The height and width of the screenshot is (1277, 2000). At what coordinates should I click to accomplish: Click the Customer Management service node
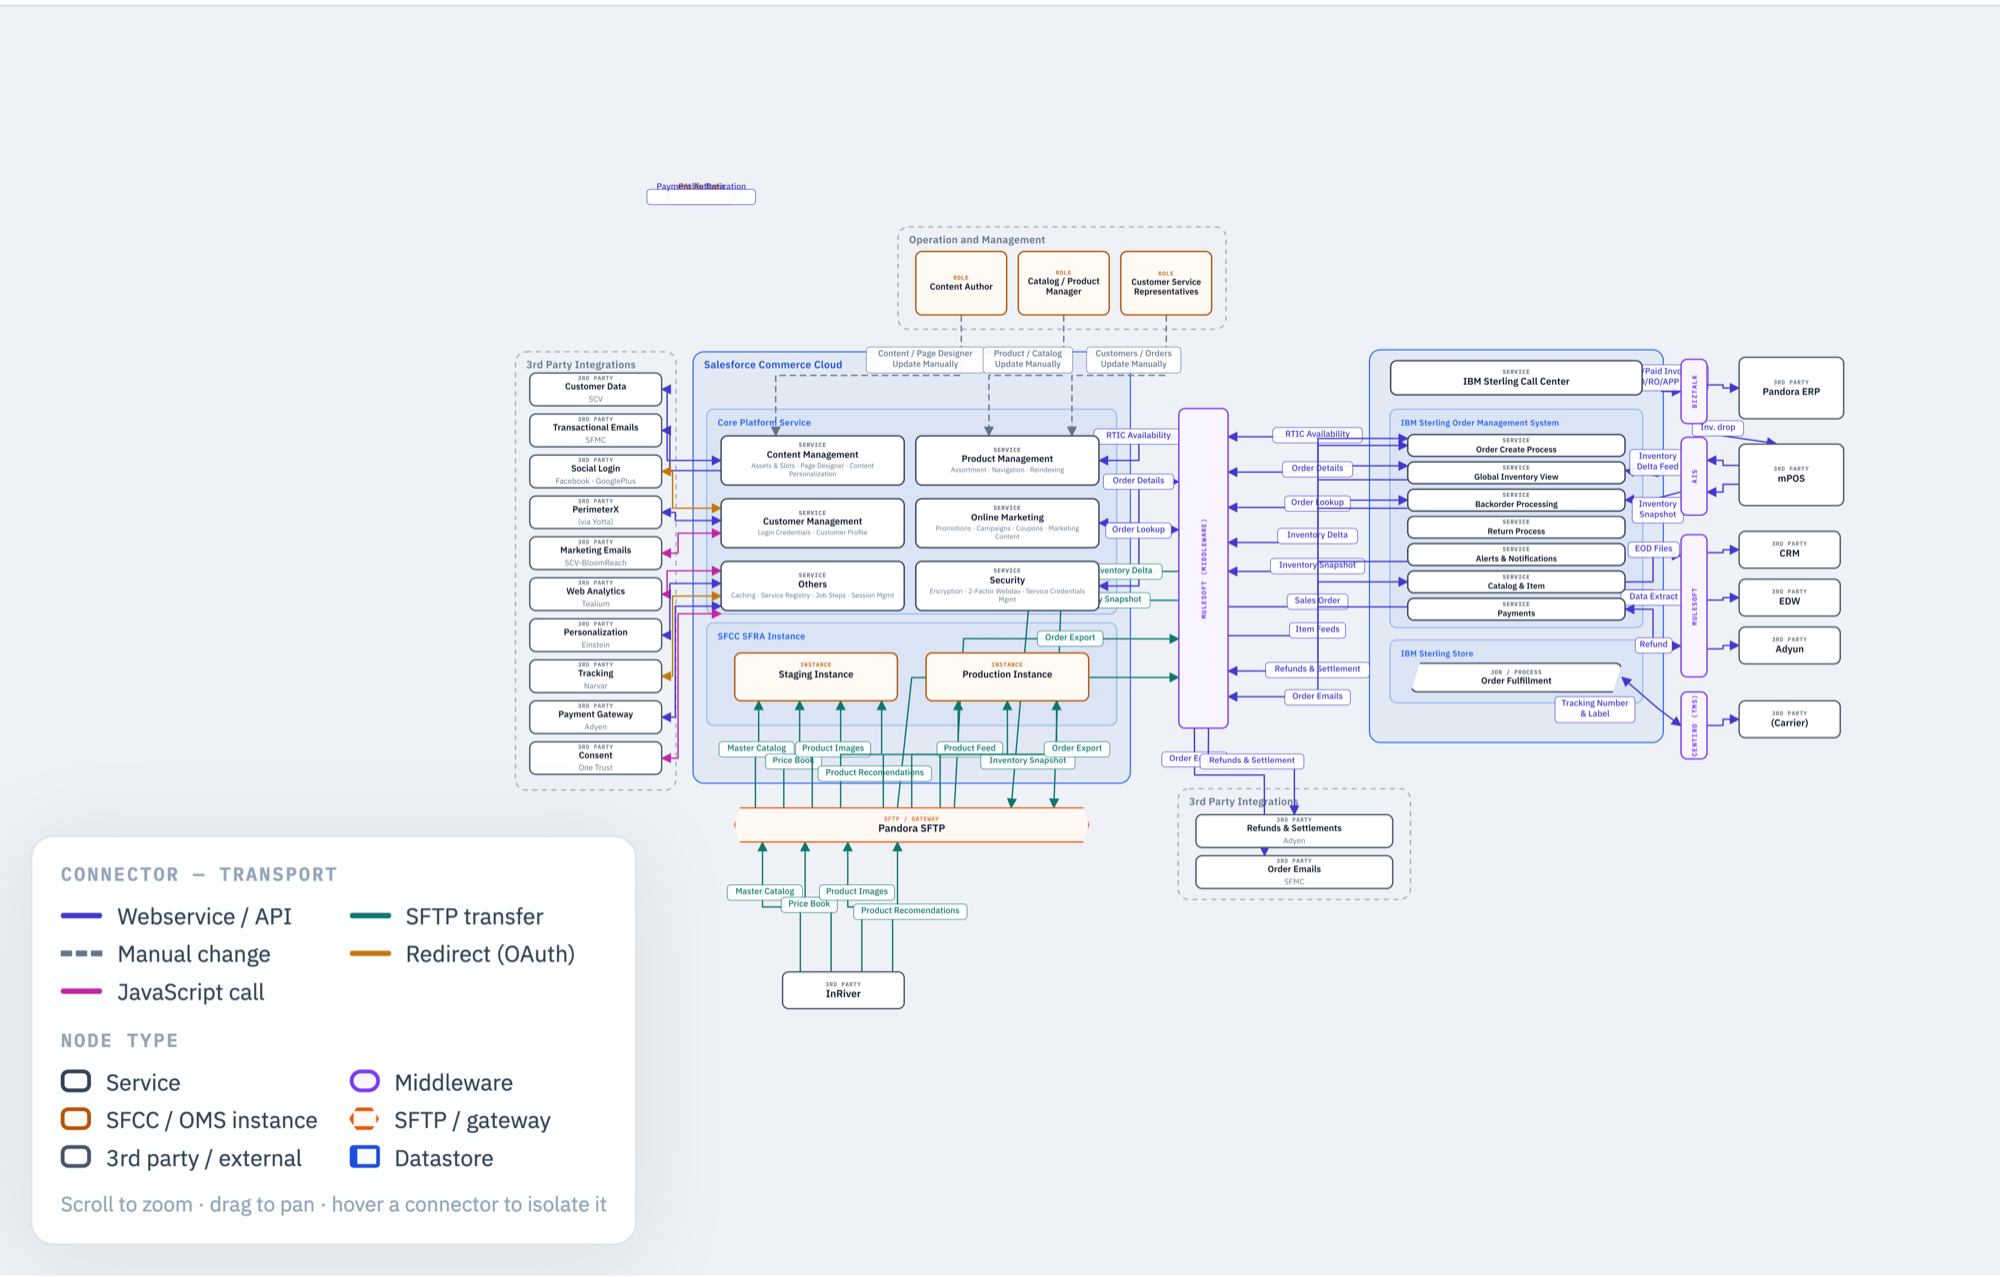coord(812,523)
